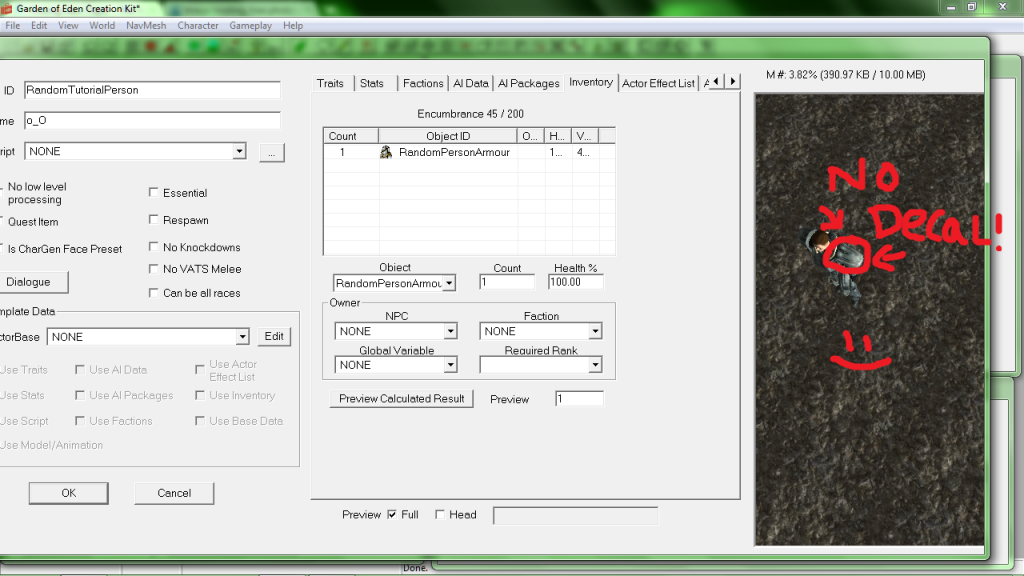1024x576 pixels.
Task: Expand the Global Variable dropdown
Action: [x=451, y=365]
